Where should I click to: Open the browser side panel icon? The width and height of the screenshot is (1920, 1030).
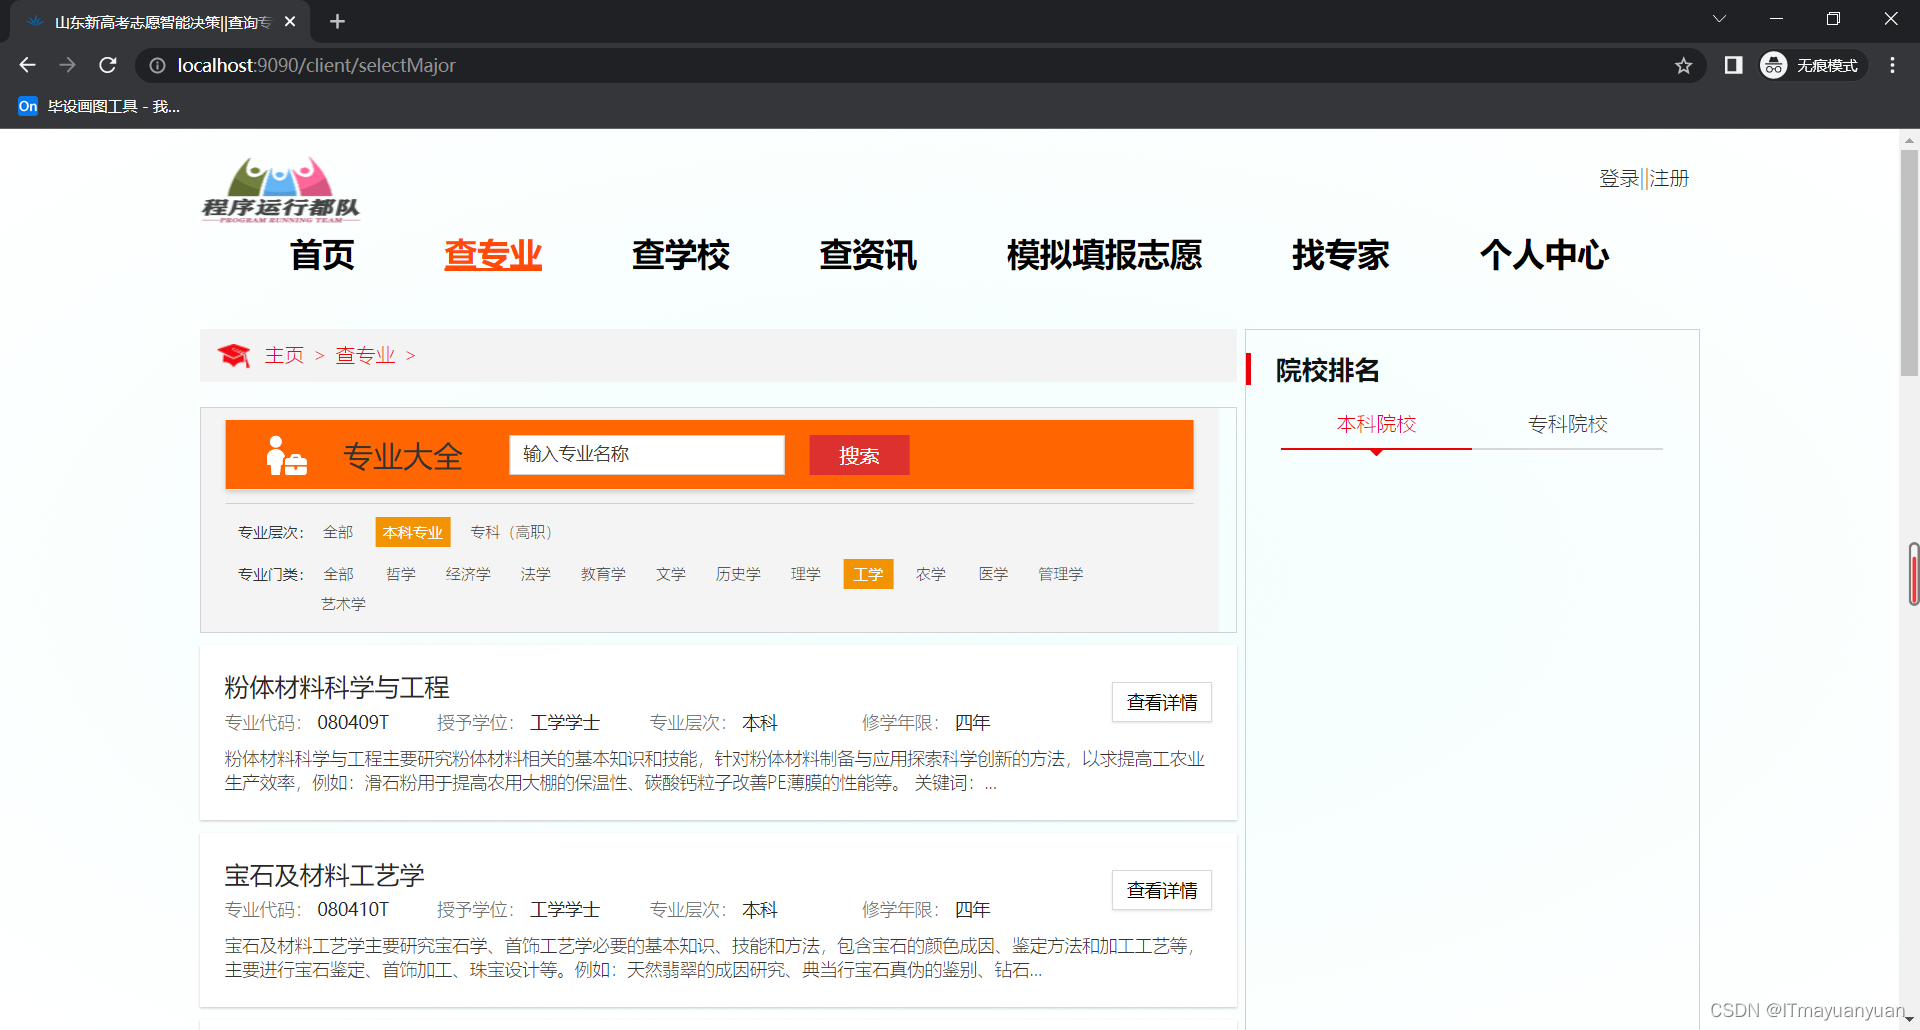click(x=1733, y=65)
